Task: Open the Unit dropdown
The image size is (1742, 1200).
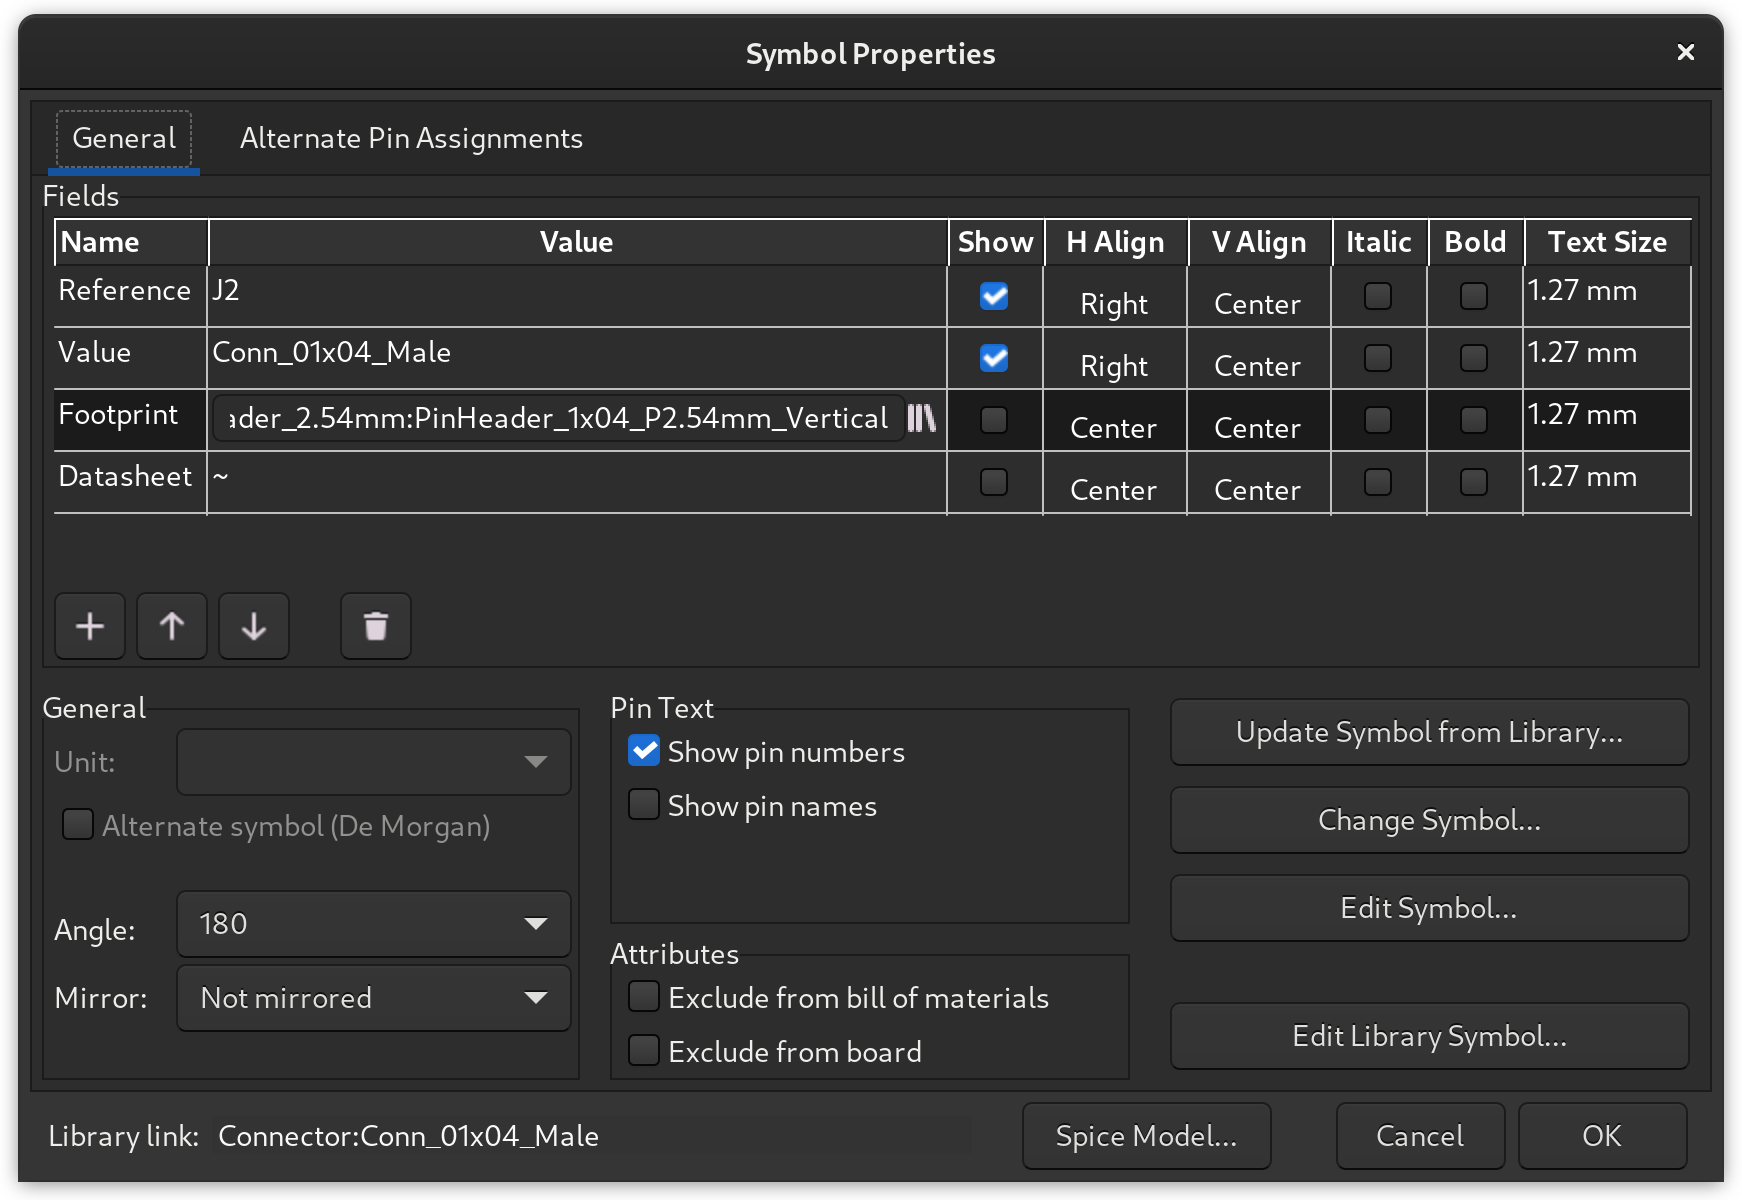Action: pos(374,762)
